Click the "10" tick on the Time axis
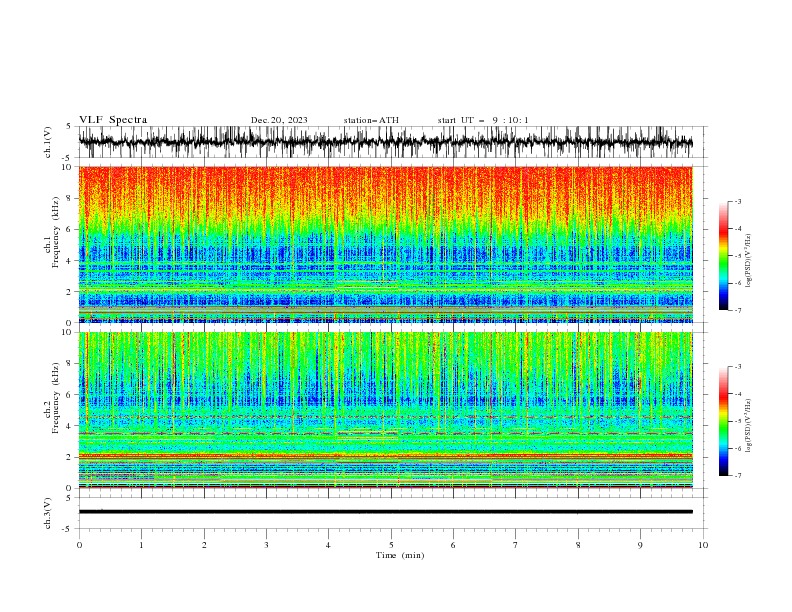792x612 pixels. [x=703, y=545]
